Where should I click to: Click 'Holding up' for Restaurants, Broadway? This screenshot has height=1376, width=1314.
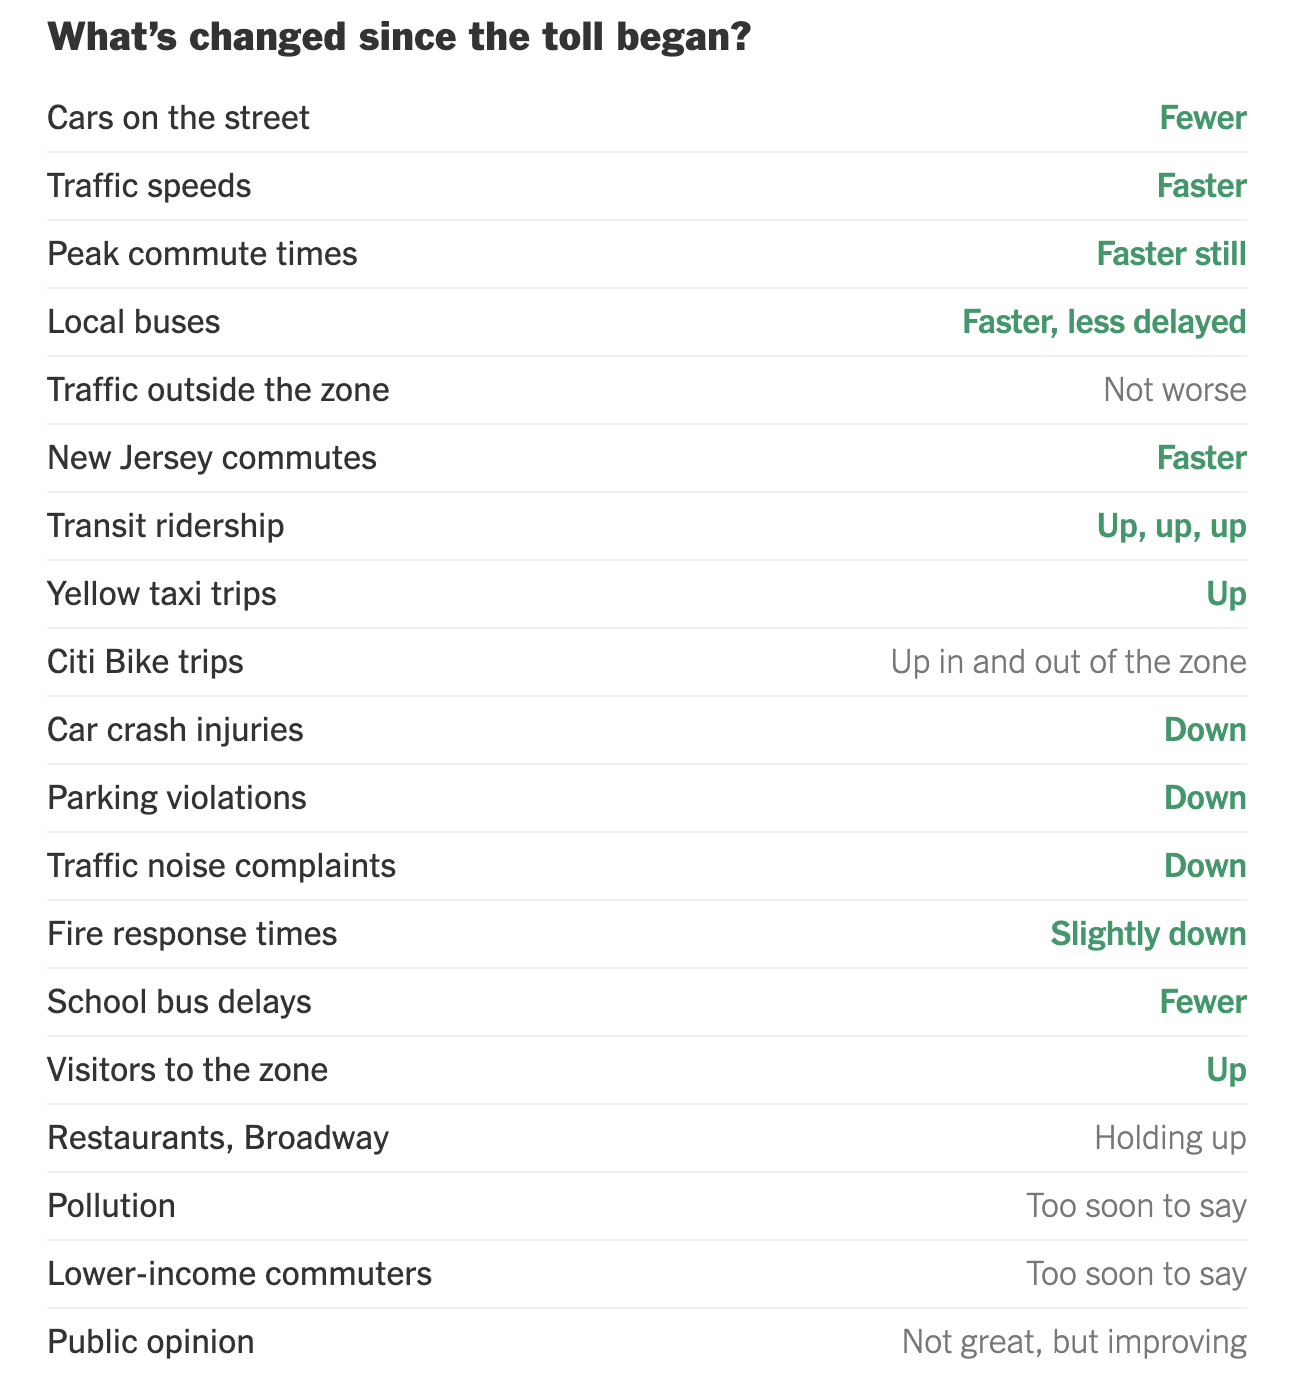tap(1170, 1138)
